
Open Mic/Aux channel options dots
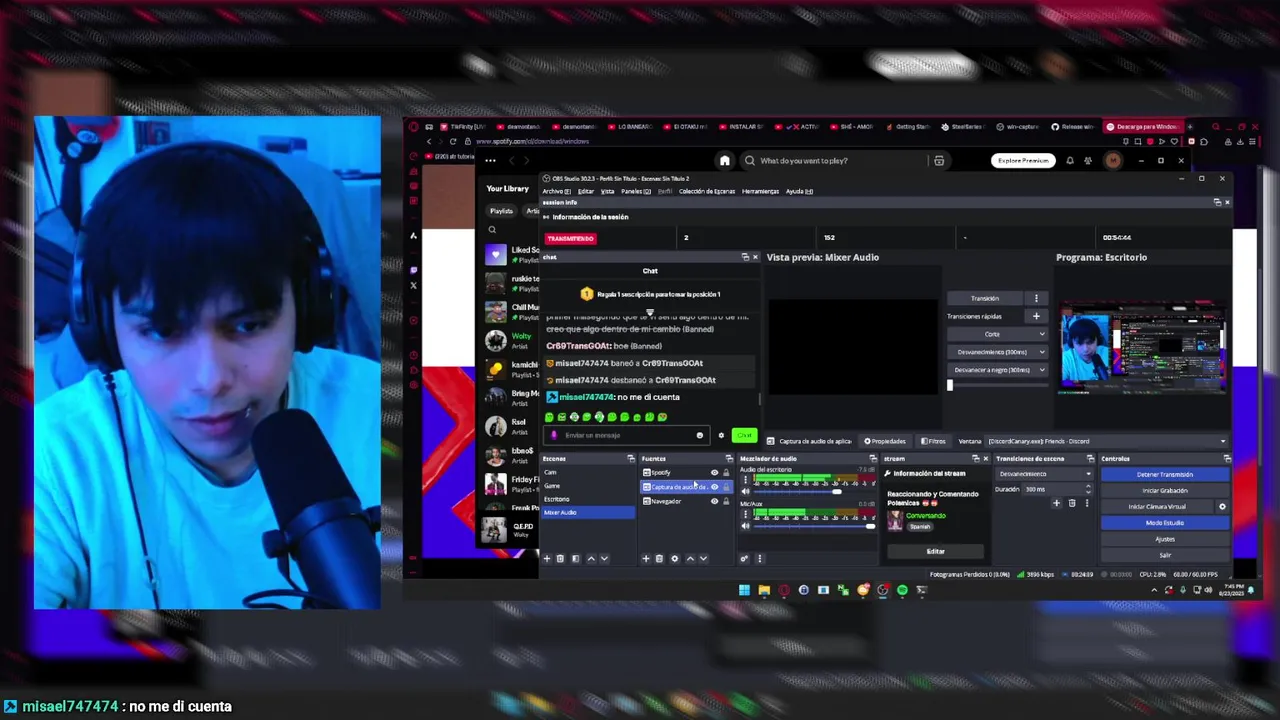click(745, 516)
